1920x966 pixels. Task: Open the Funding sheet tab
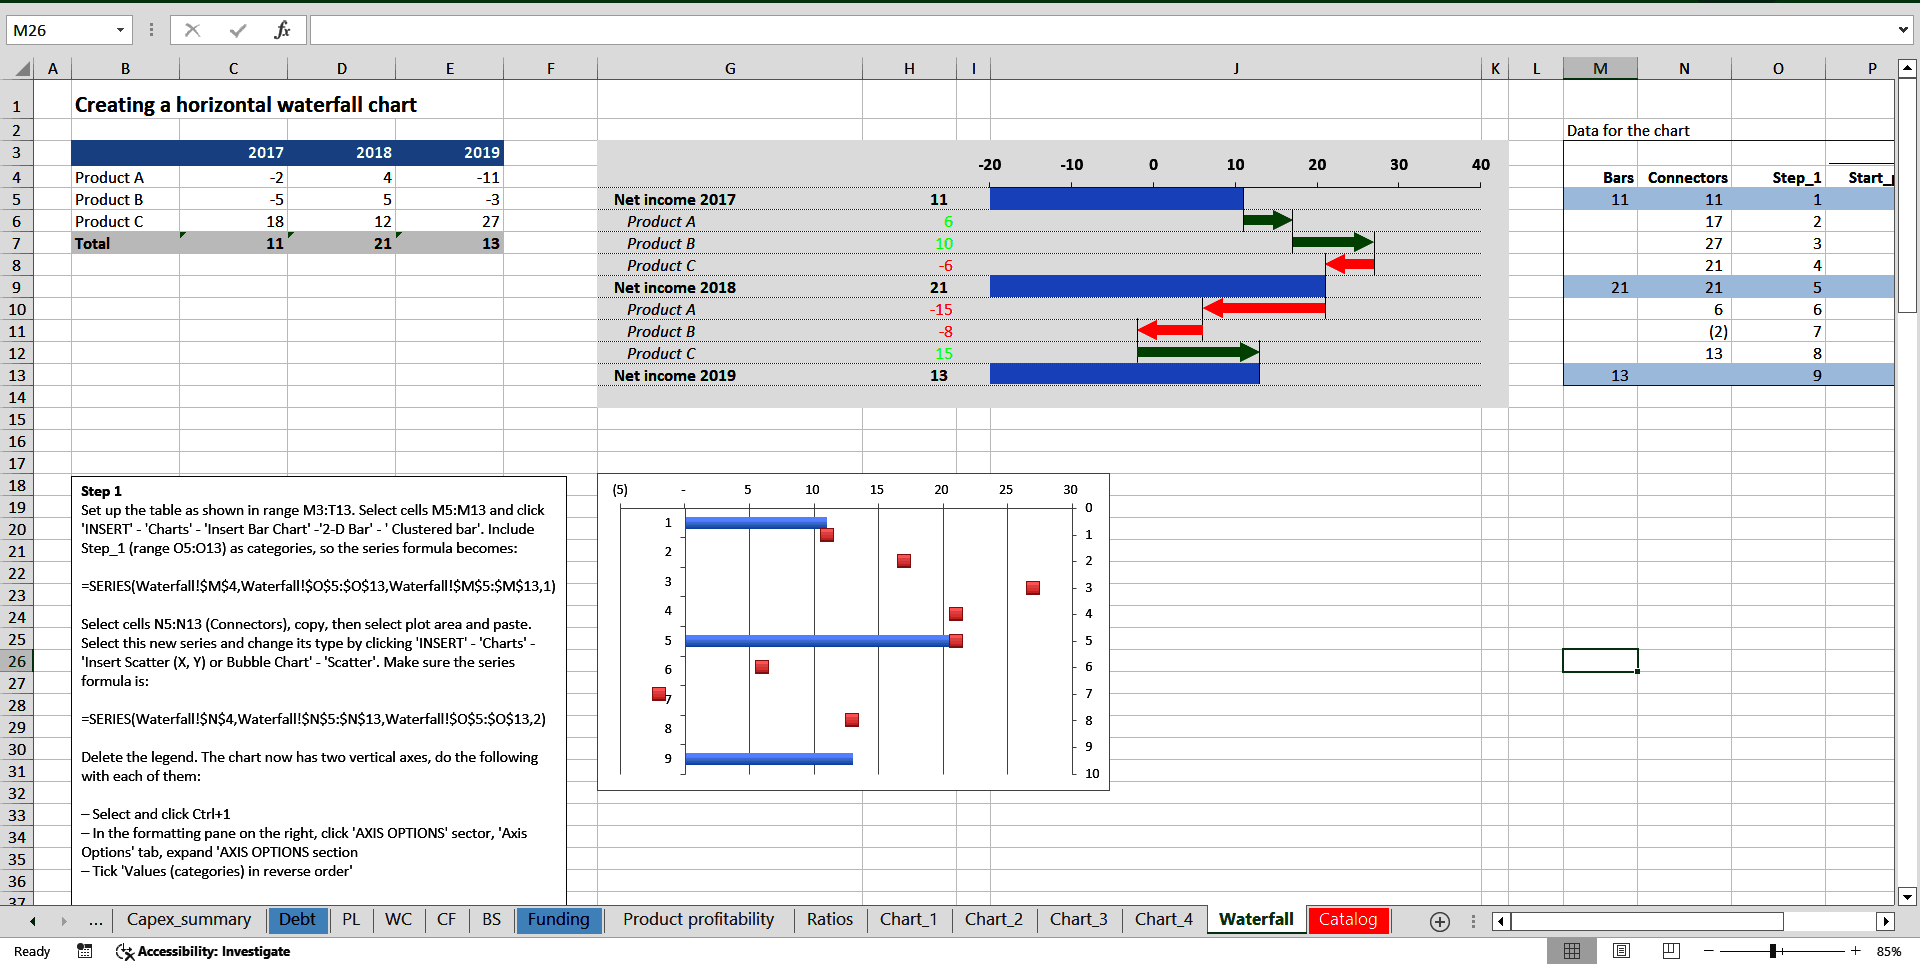point(559,920)
